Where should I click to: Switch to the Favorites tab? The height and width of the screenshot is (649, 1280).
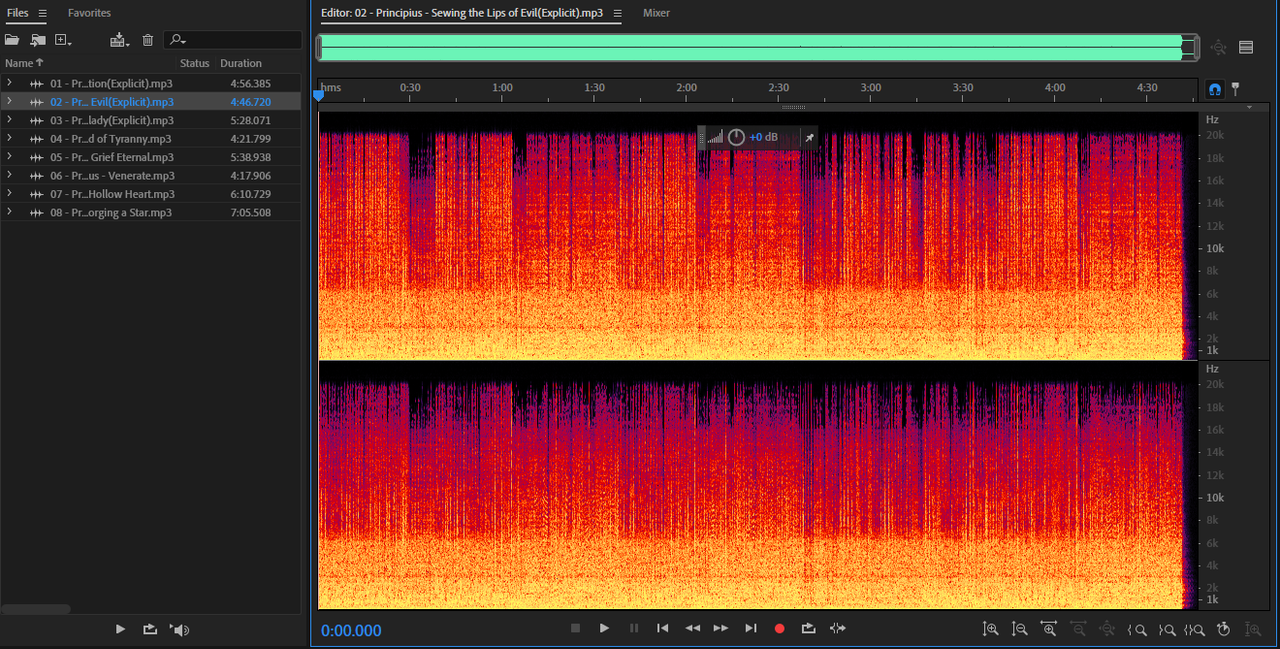click(x=89, y=13)
